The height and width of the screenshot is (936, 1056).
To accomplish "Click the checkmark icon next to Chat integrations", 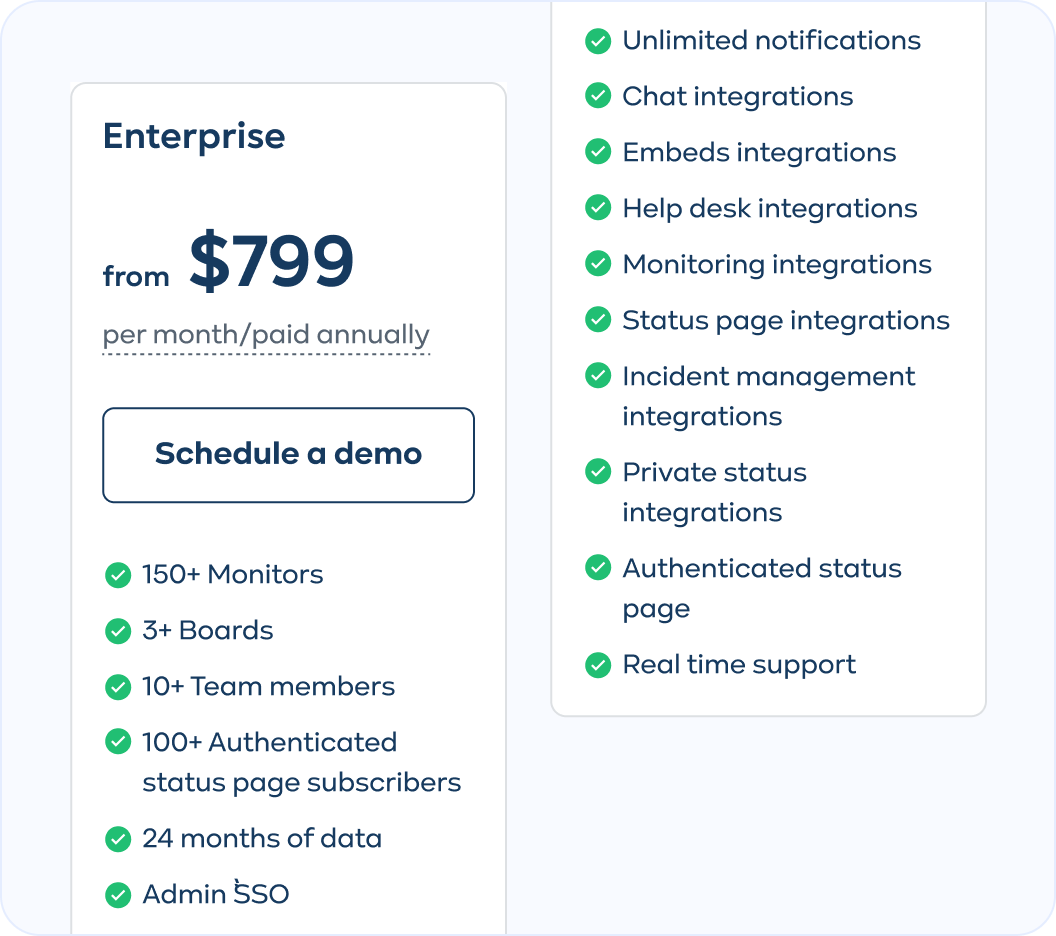I will click(598, 96).
